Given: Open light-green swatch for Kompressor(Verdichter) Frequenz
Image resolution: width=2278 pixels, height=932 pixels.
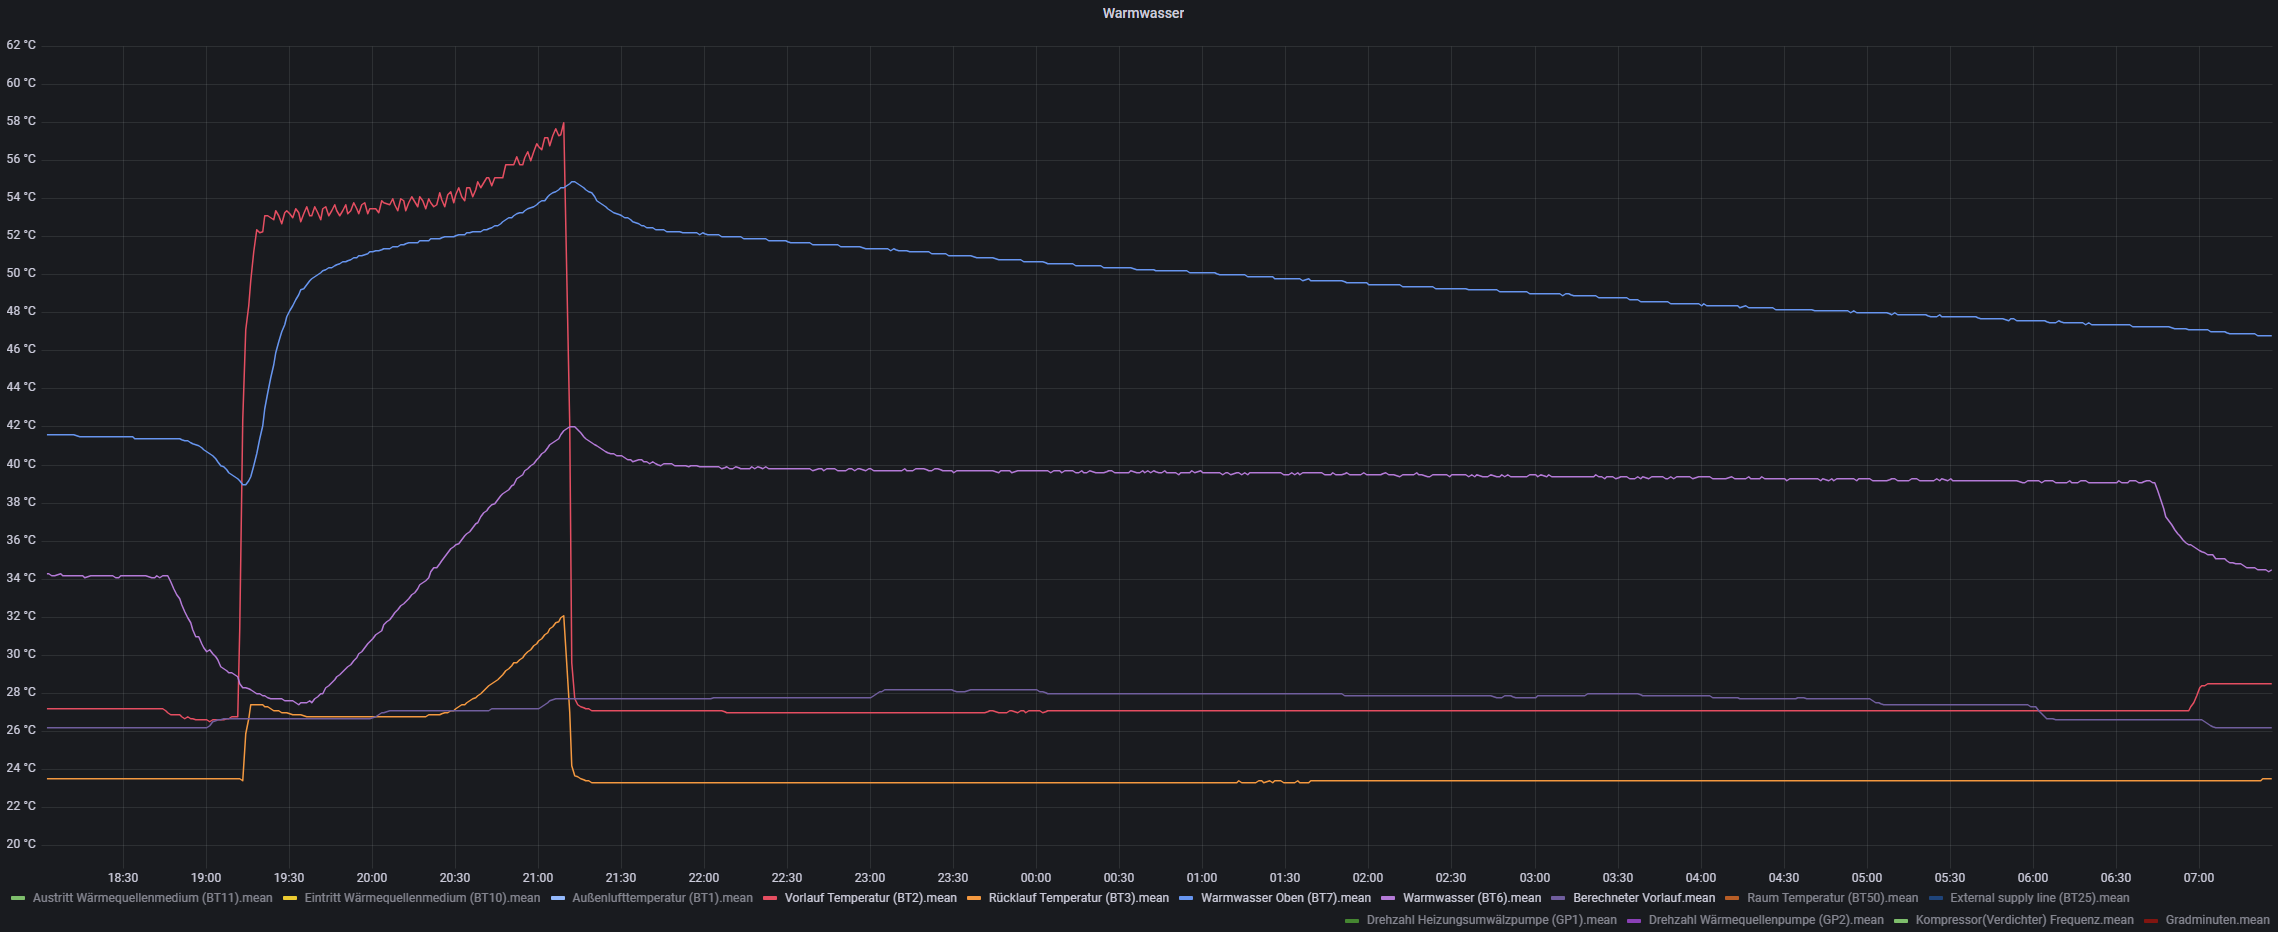Looking at the screenshot, I should [x=1901, y=920].
